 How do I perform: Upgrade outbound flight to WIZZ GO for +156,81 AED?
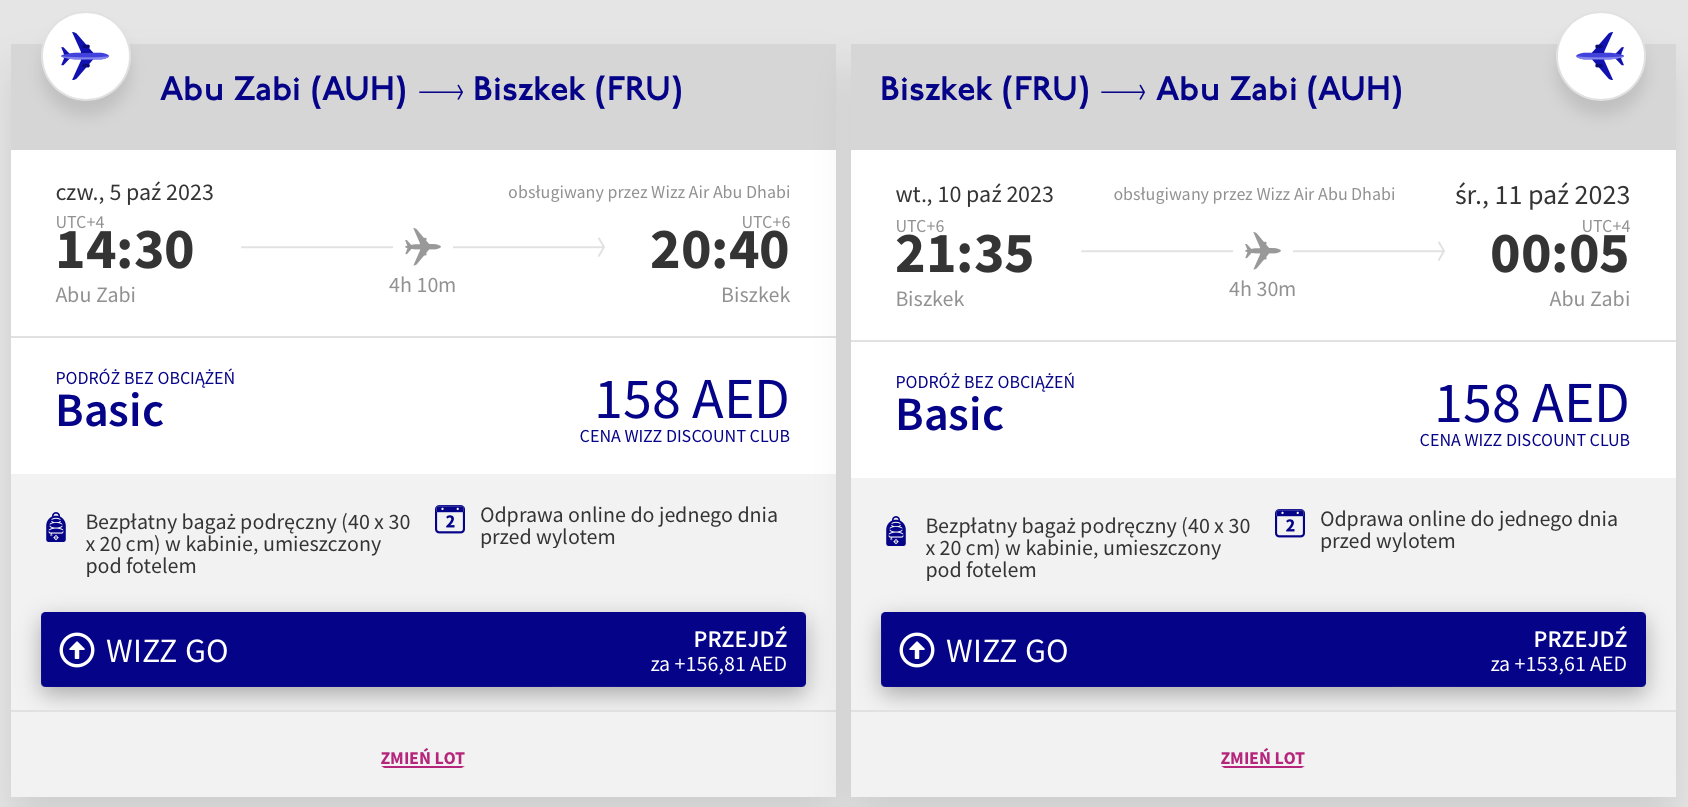click(x=423, y=650)
